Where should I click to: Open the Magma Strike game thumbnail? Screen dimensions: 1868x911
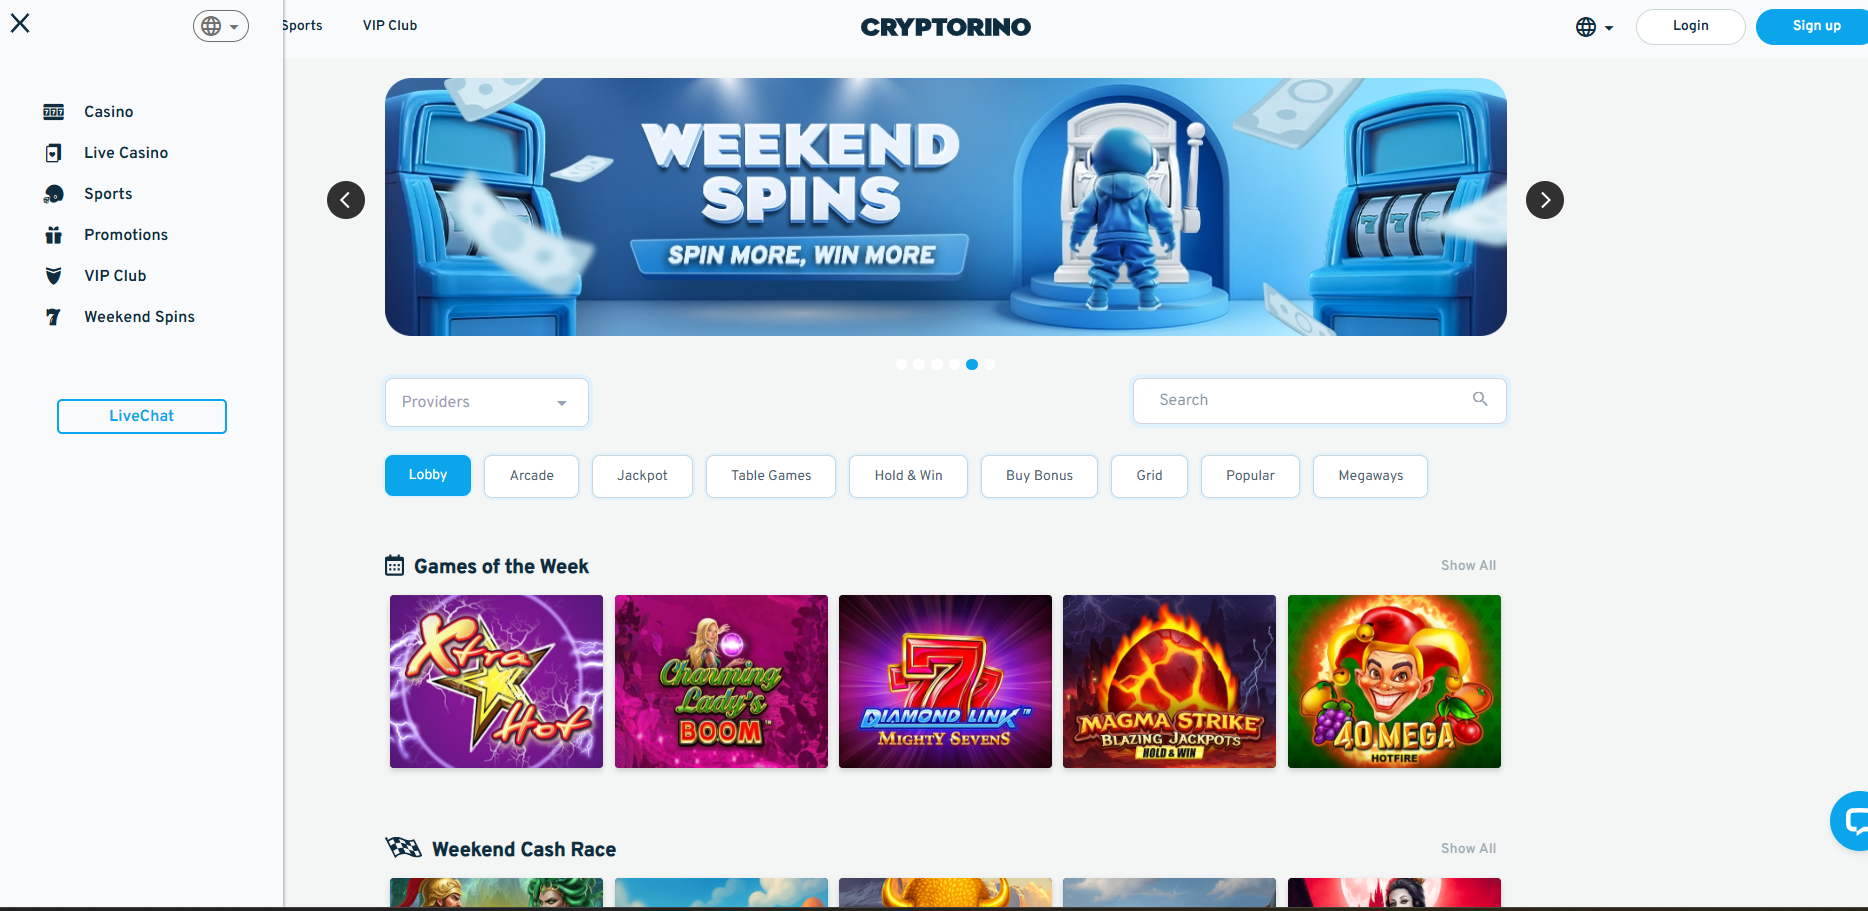[x=1169, y=681]
